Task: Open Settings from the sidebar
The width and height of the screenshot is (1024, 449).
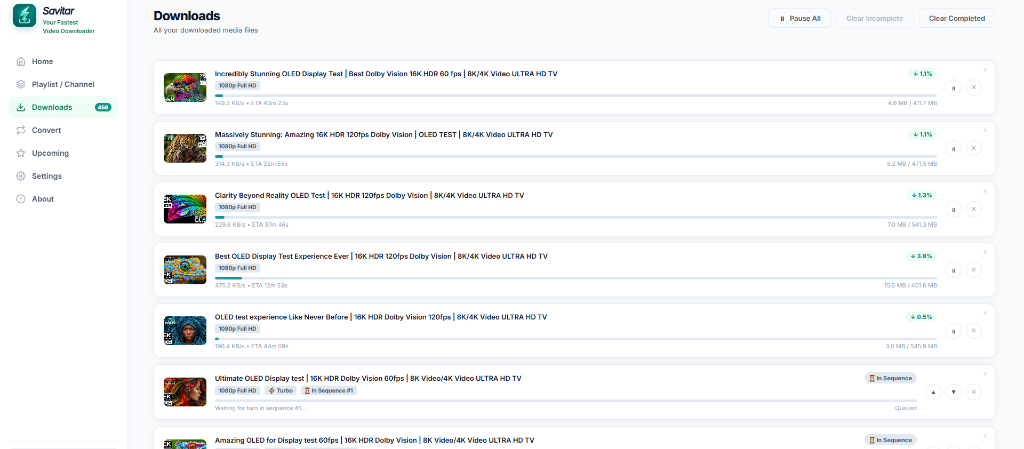Action: click(64, 176)
